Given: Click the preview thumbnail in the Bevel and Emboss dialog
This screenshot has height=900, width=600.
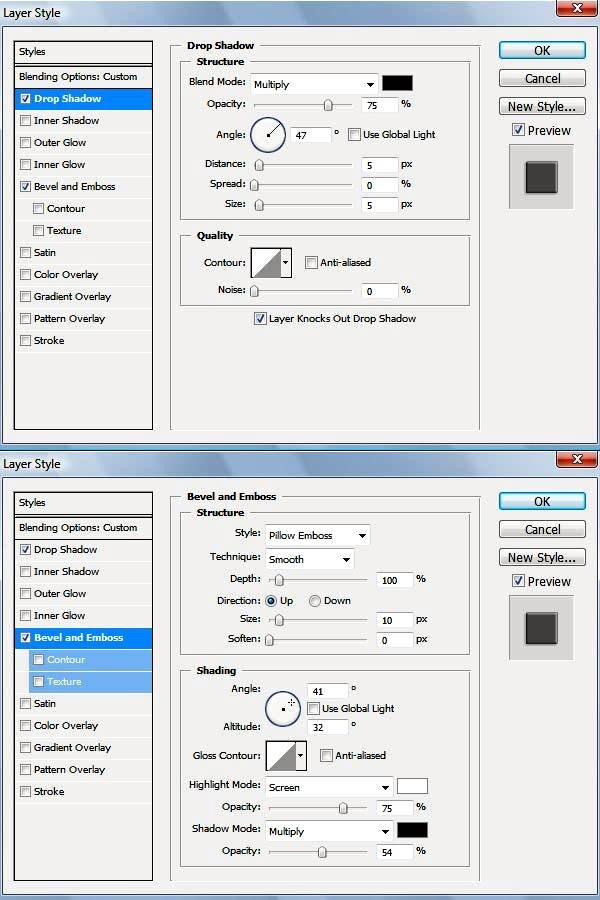Looking at the screenshot, I should [541, 628].
